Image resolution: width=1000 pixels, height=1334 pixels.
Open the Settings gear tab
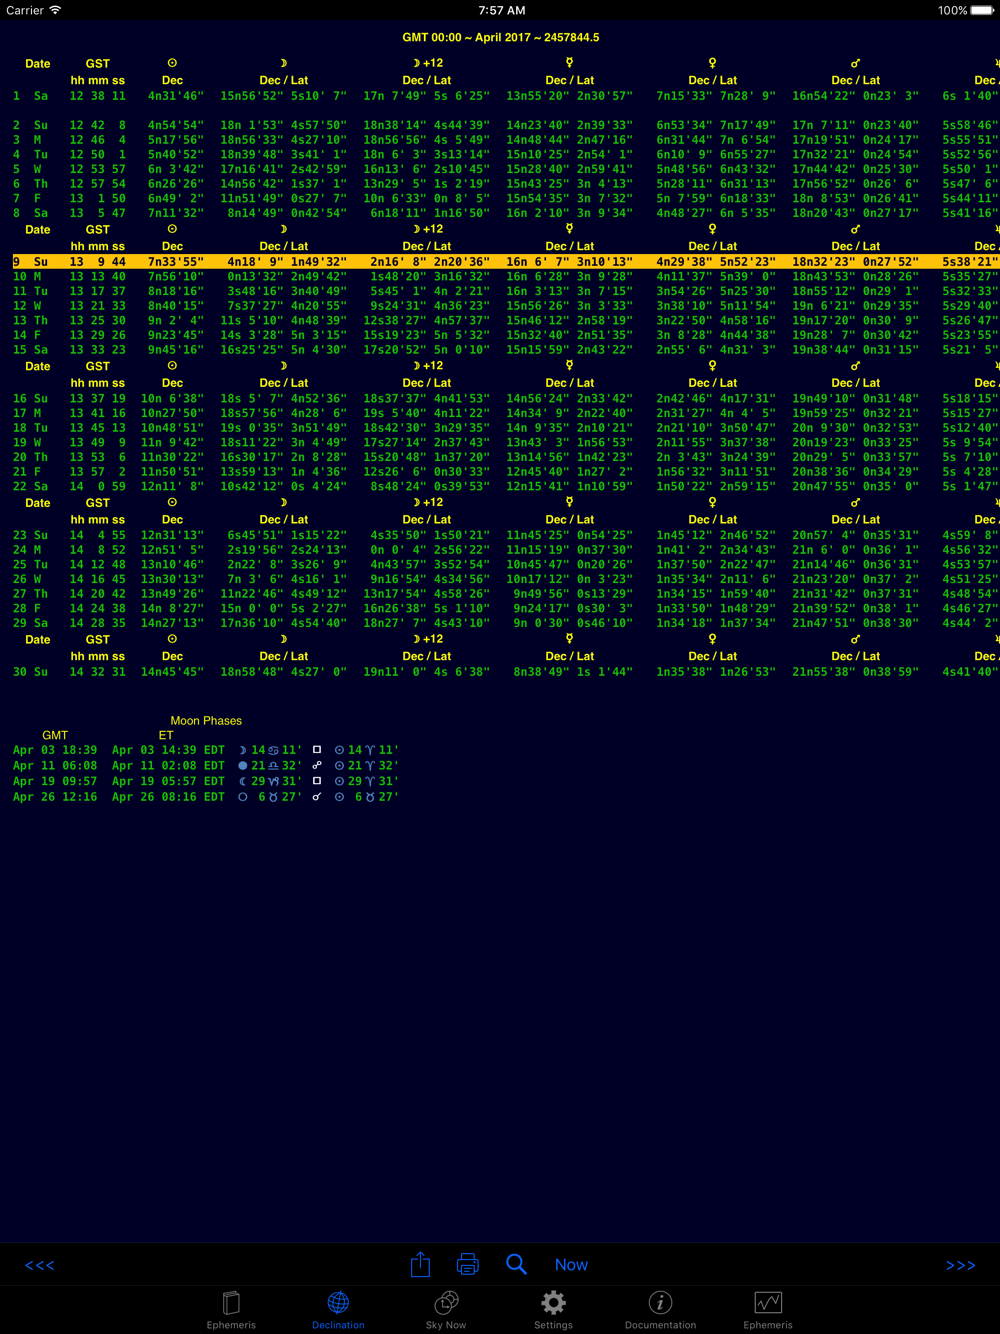coord(553,1309)
